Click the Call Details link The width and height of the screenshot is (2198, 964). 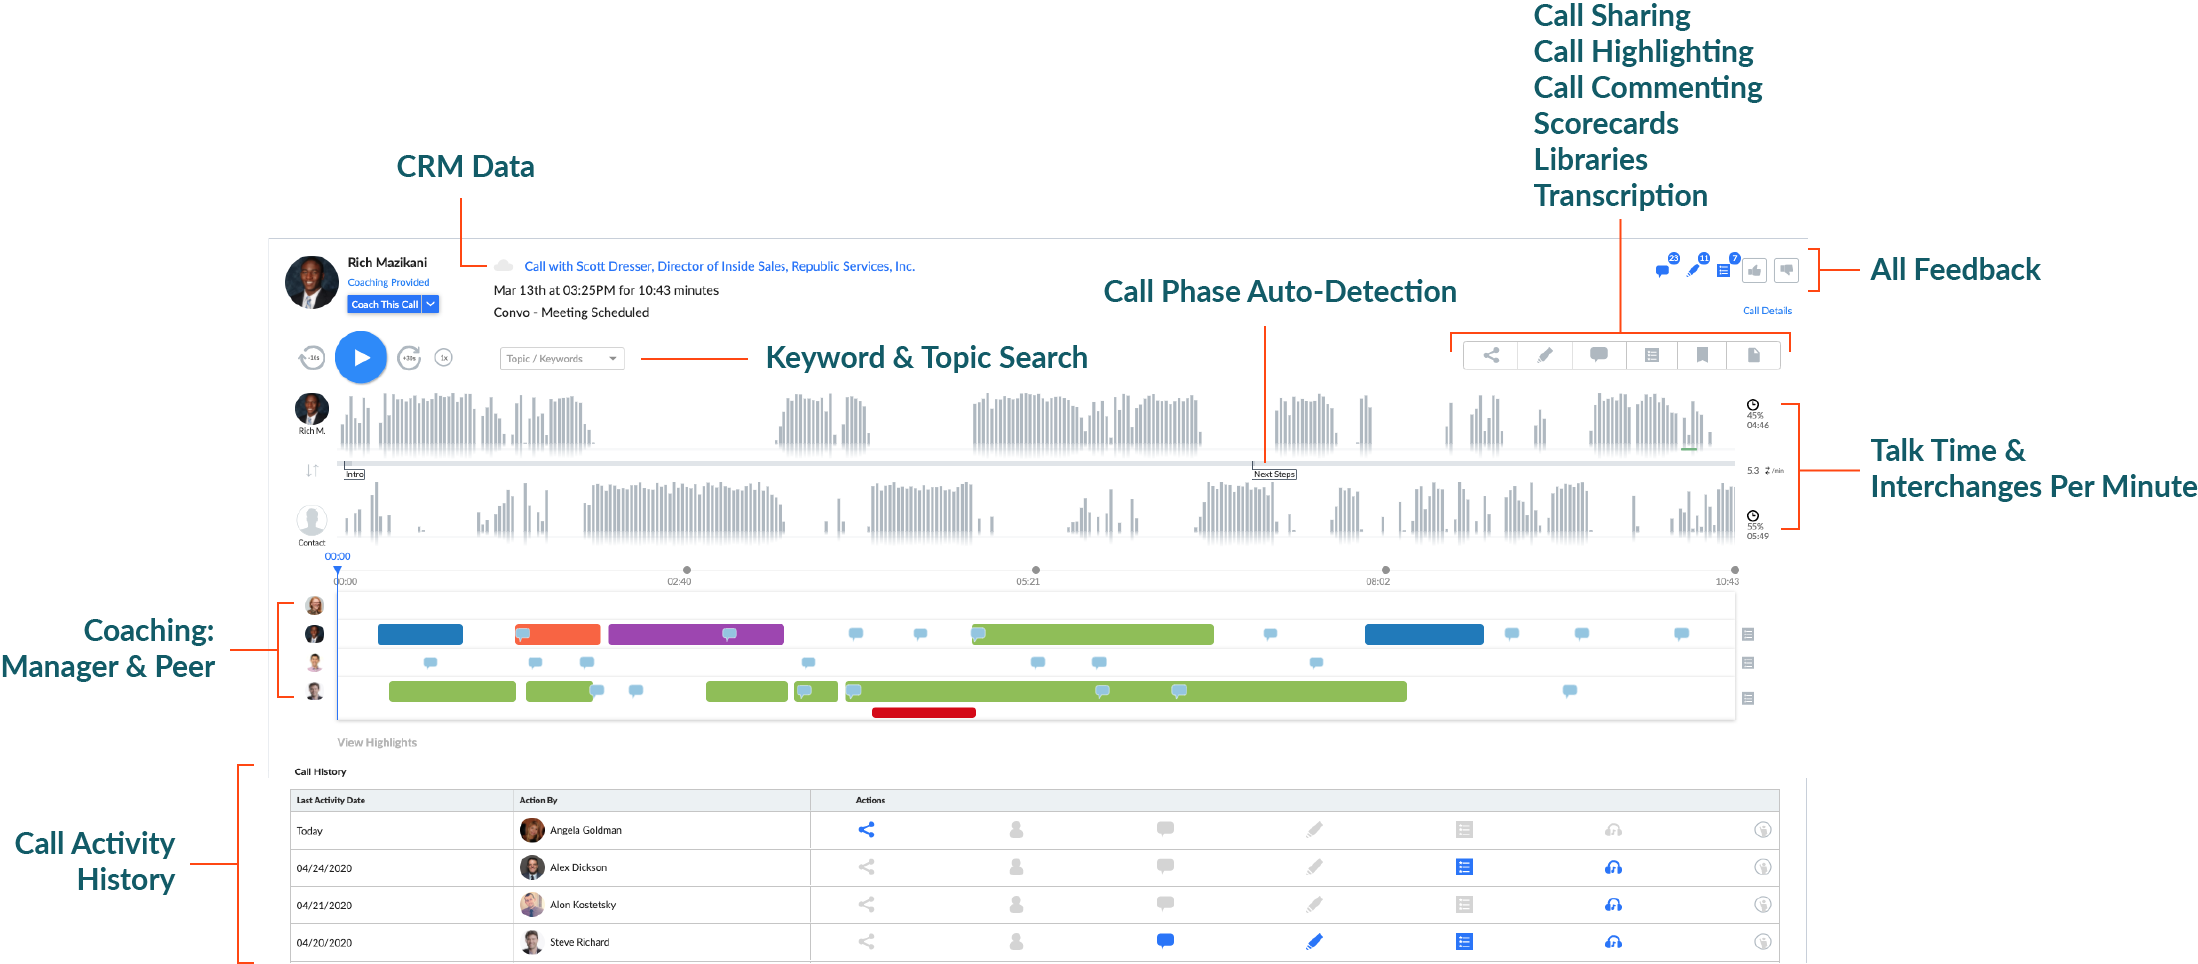tap(1767, 311)
